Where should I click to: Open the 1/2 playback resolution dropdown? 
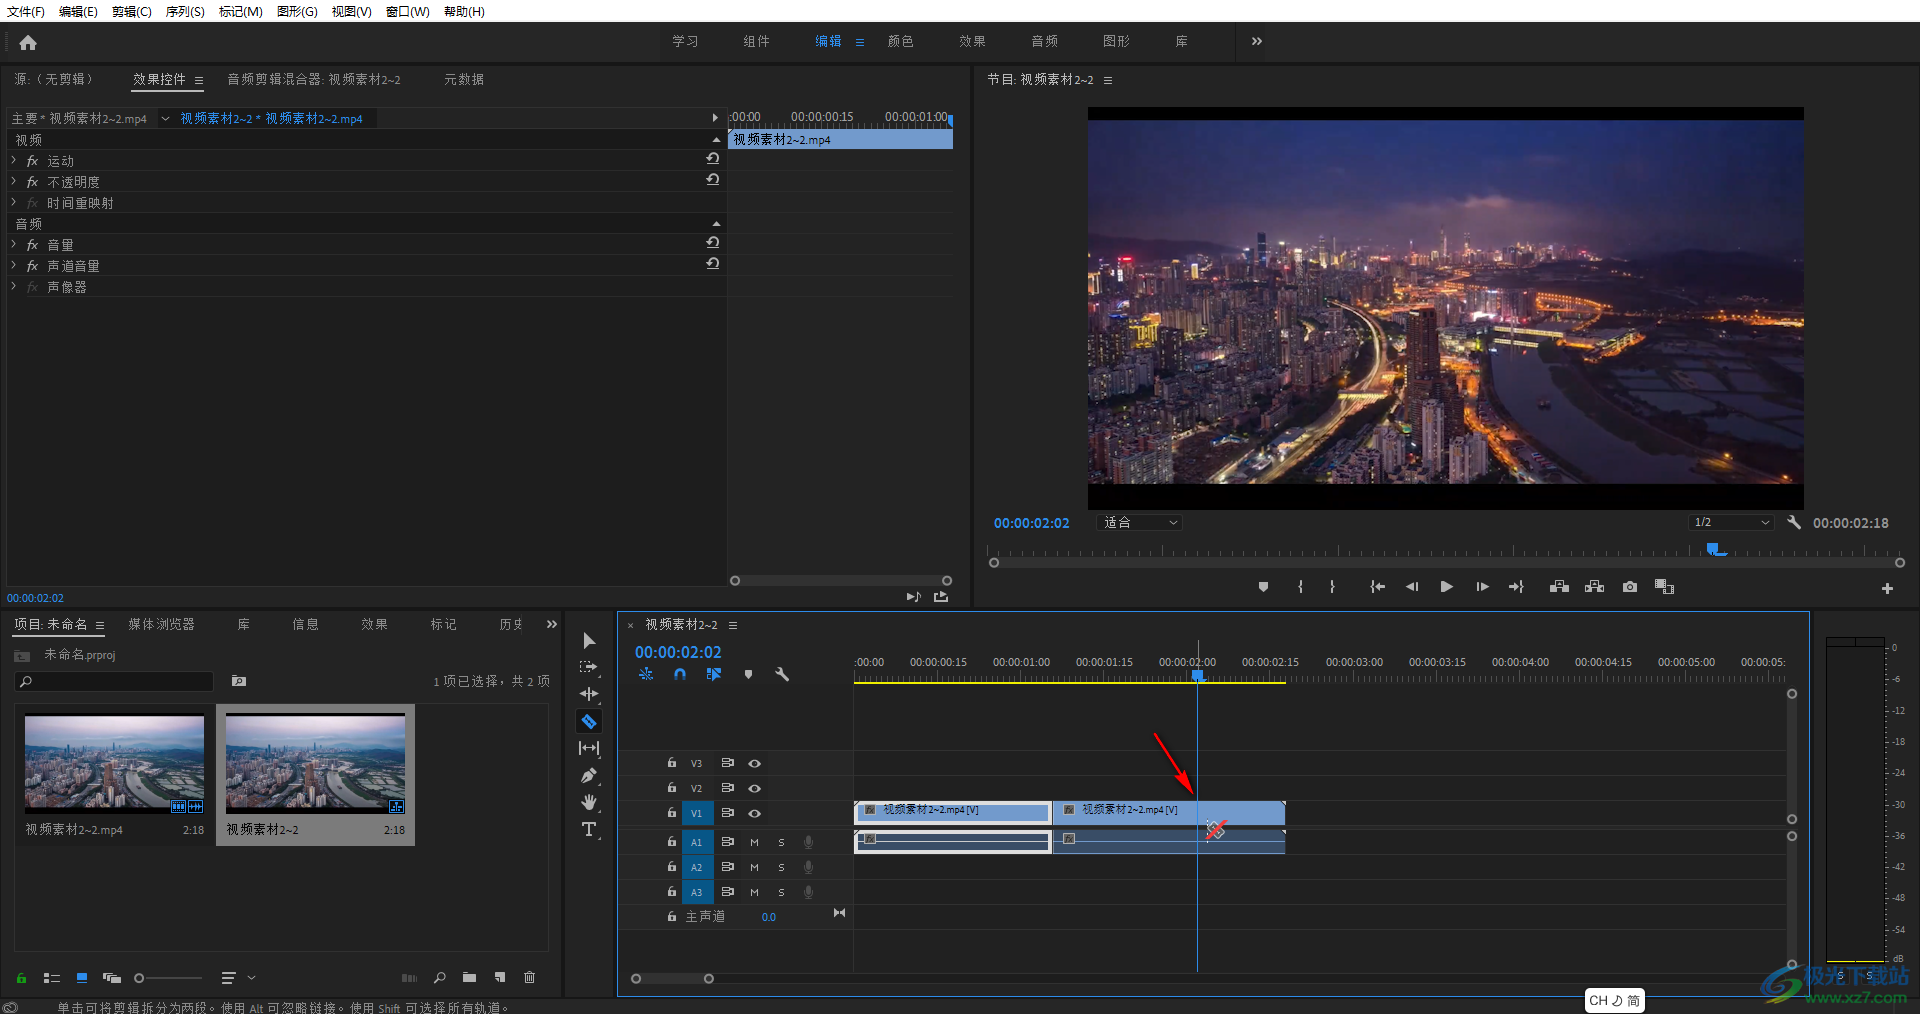[x=1731, y=522]
